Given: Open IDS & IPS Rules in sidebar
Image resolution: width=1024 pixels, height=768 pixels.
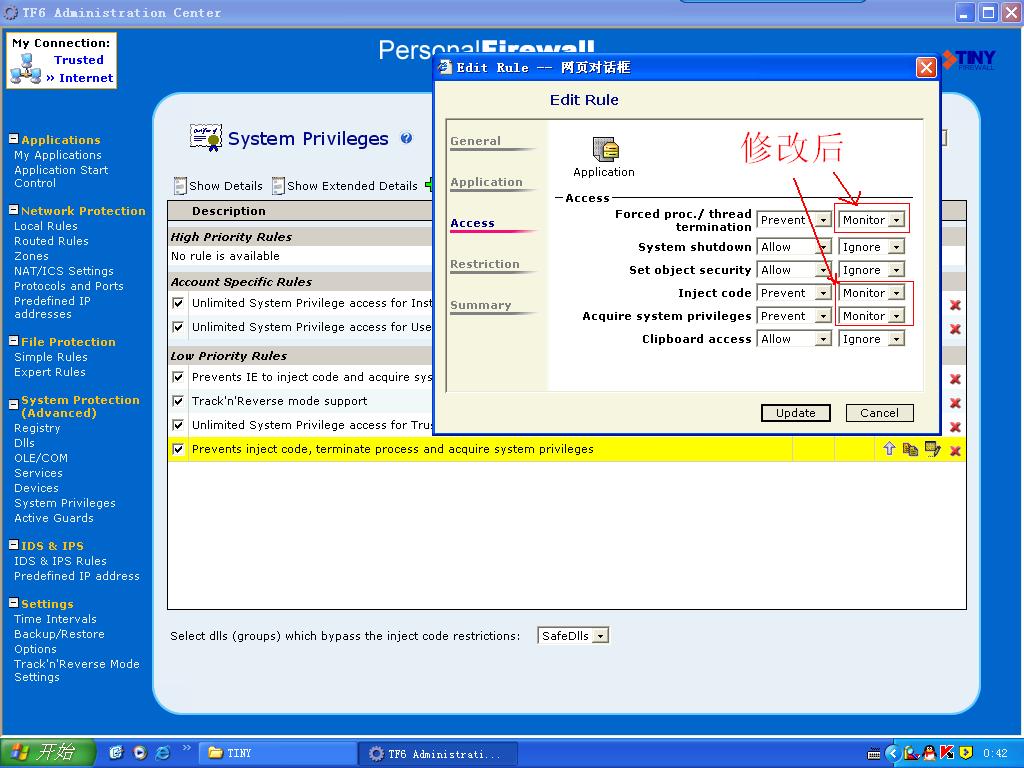Looking at the screenshot, I should point(60,561).
